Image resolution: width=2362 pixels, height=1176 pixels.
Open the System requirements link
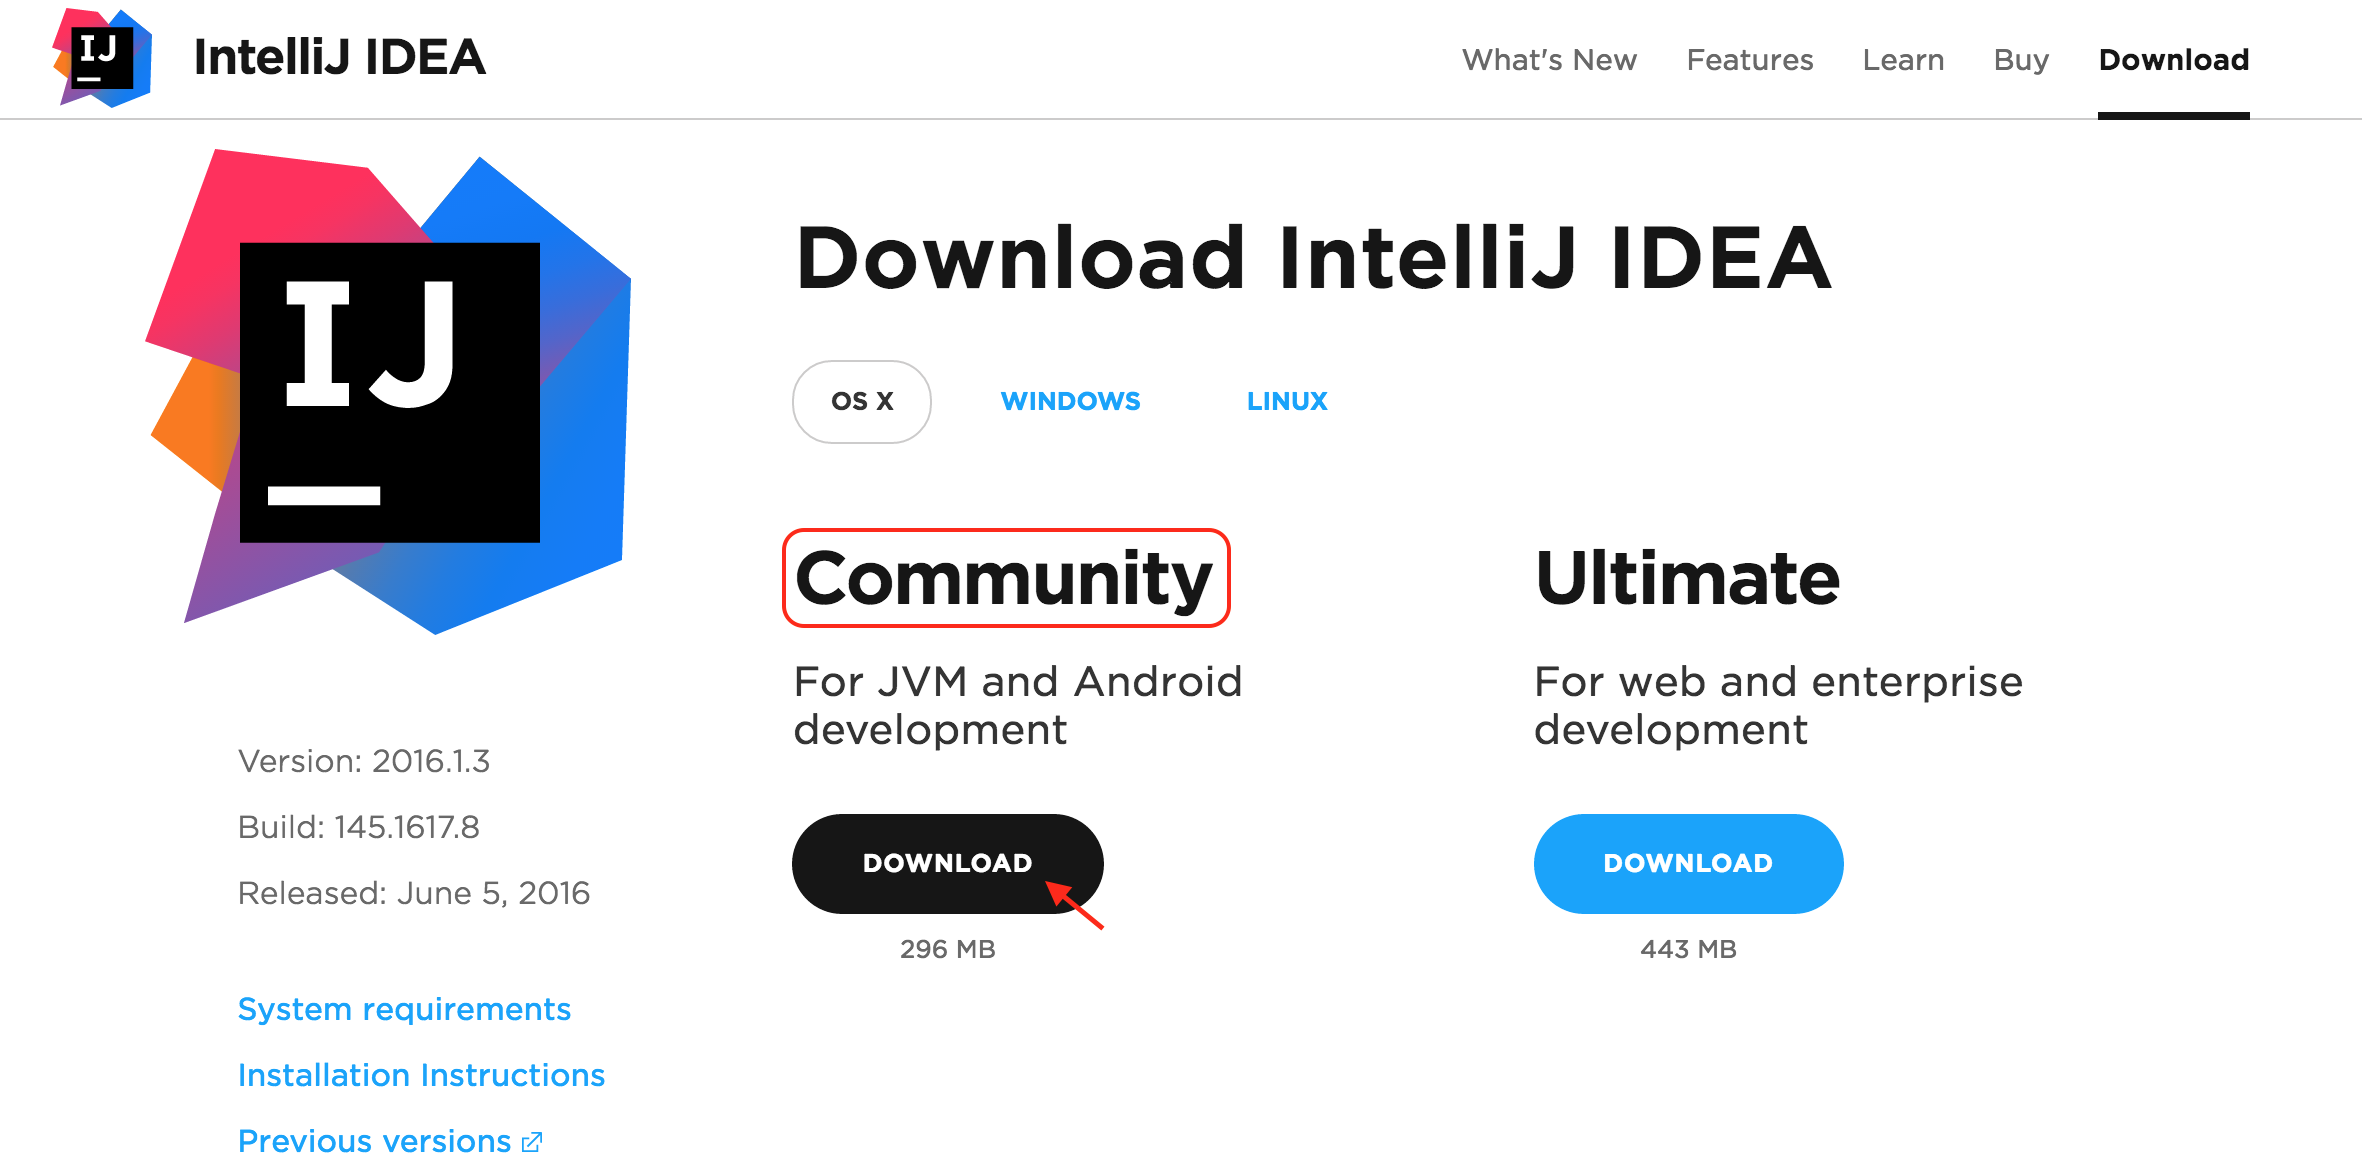click(404, 1008)
